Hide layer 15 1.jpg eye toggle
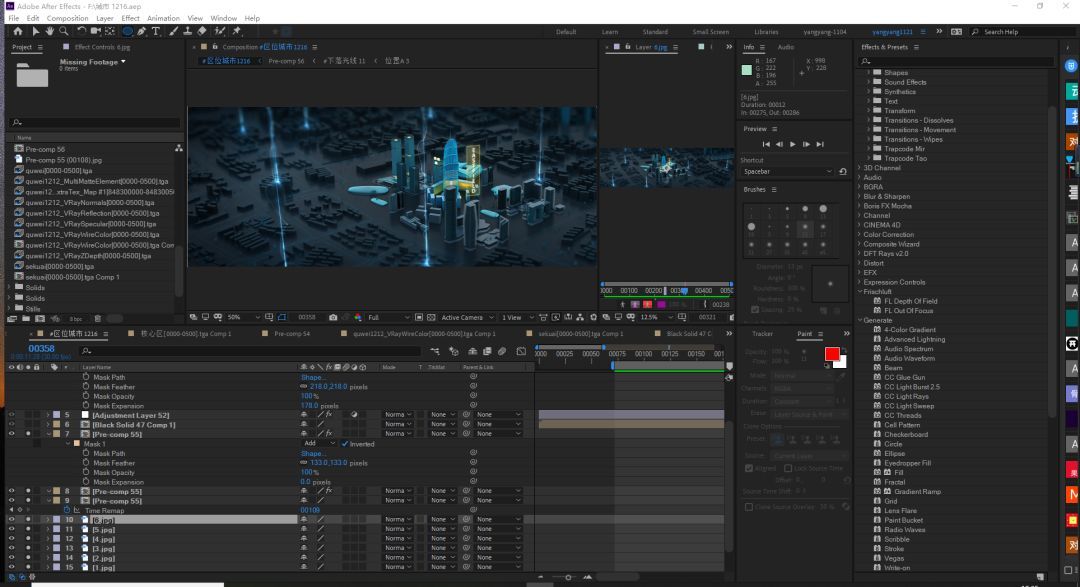 click(x=11, y=567)
